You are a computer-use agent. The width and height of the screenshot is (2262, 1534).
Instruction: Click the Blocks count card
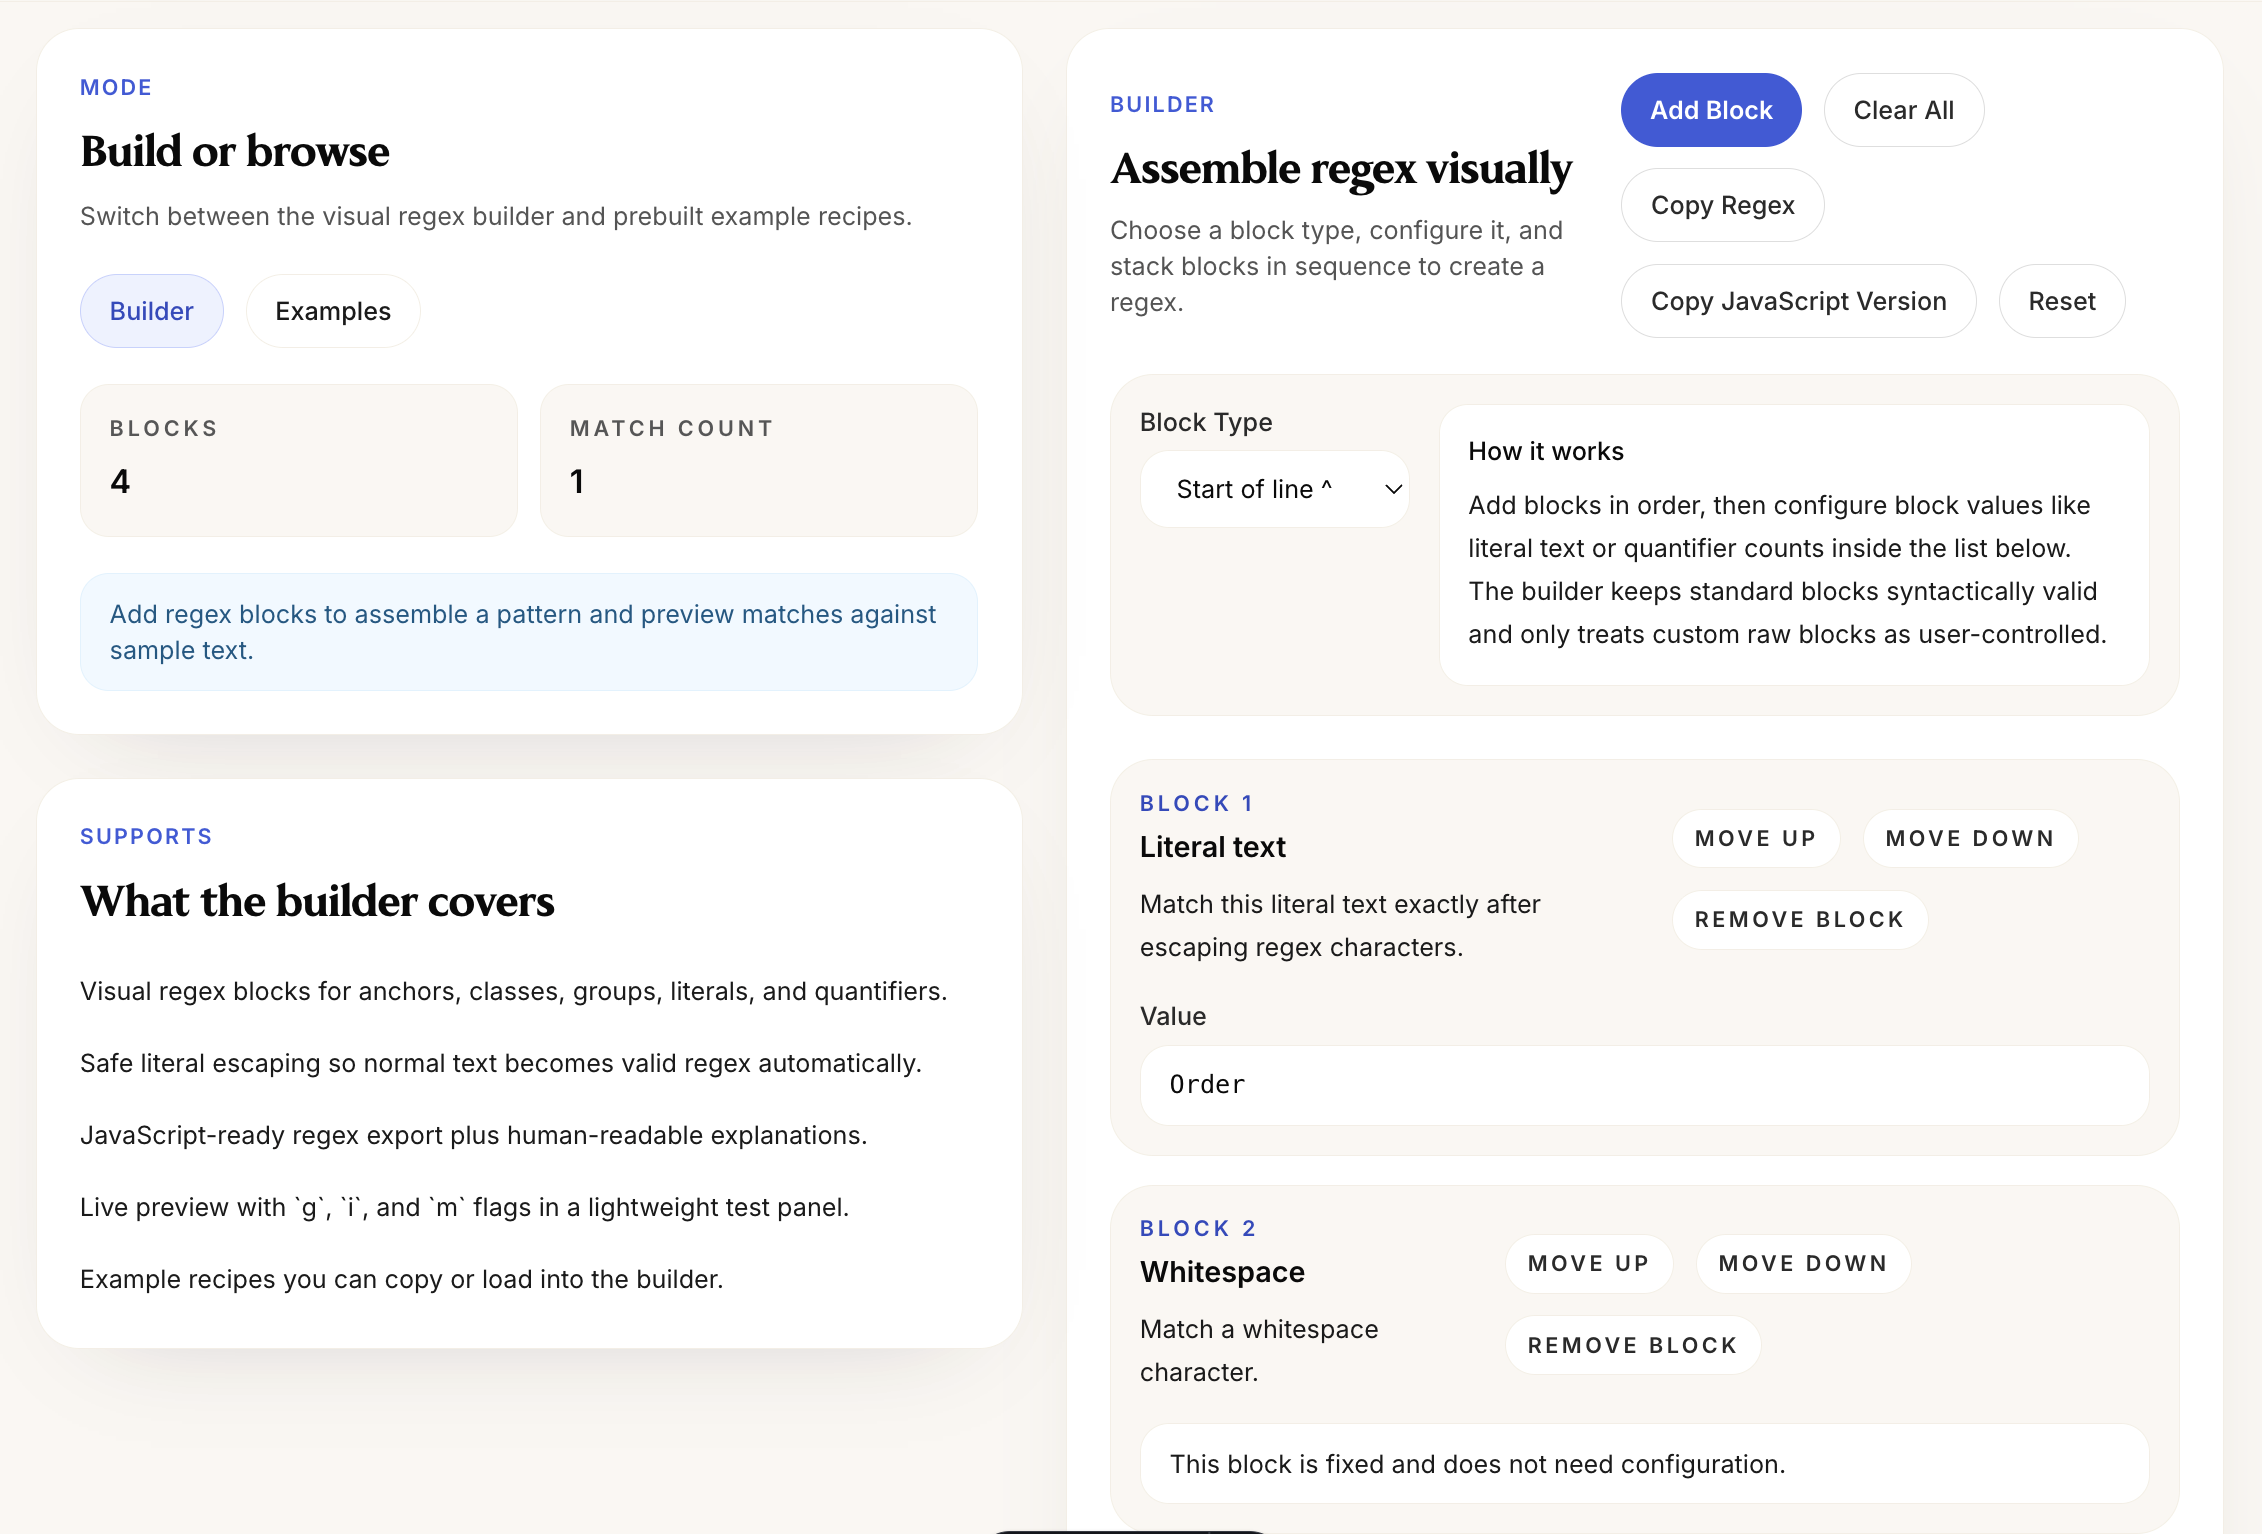point(299,460)
